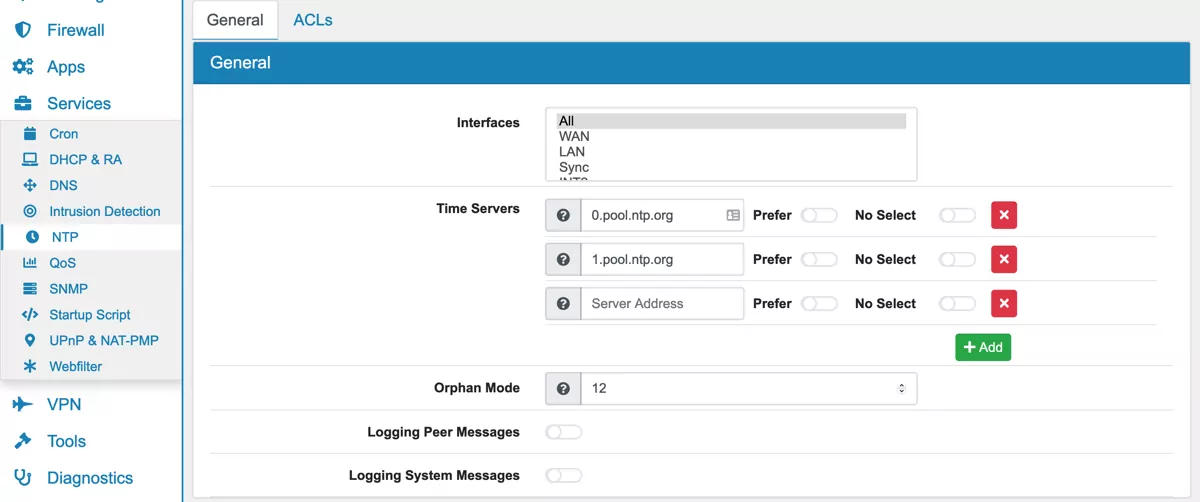1200x502 pixels.
Task: Expand the VPN menu section
Action: pyautogui.click(x=63, y=404)
